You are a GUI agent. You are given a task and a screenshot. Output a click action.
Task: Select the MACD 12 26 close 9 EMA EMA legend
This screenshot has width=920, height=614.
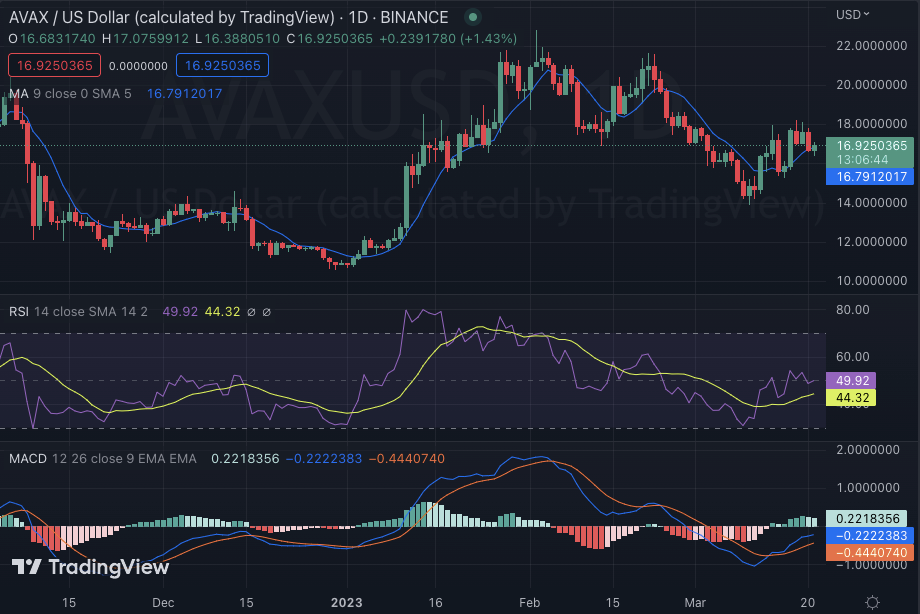(x=103, y=458)
